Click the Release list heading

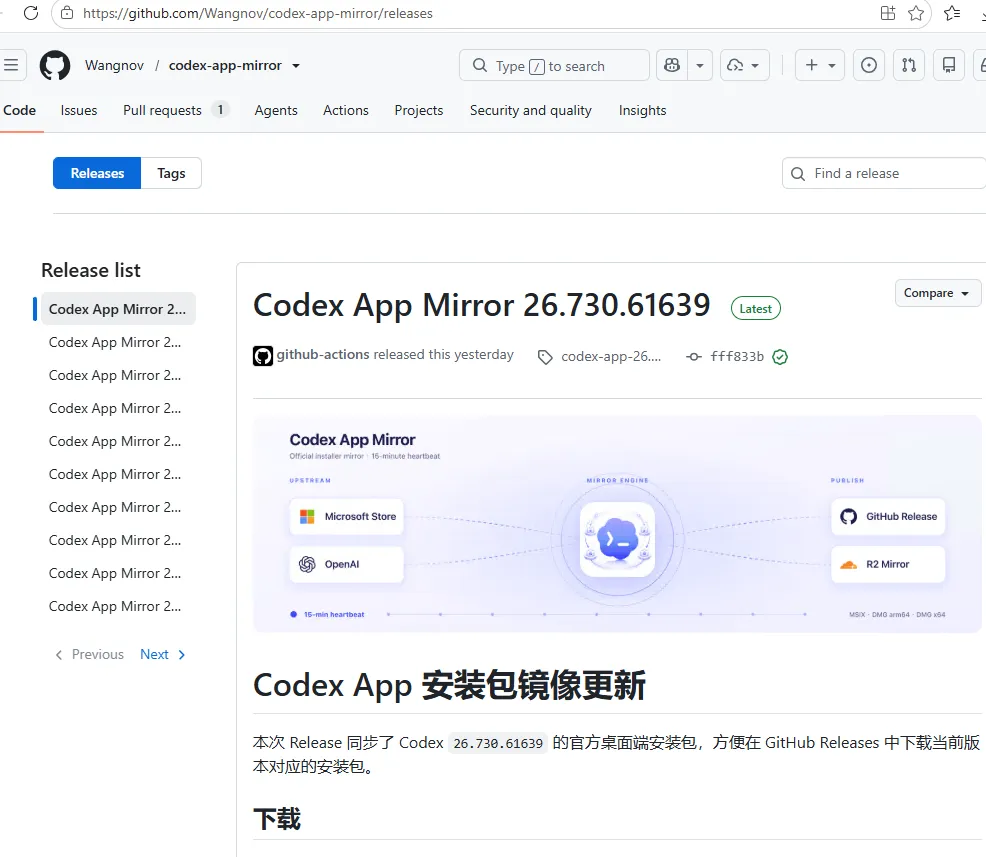click(x=91, y=270)
